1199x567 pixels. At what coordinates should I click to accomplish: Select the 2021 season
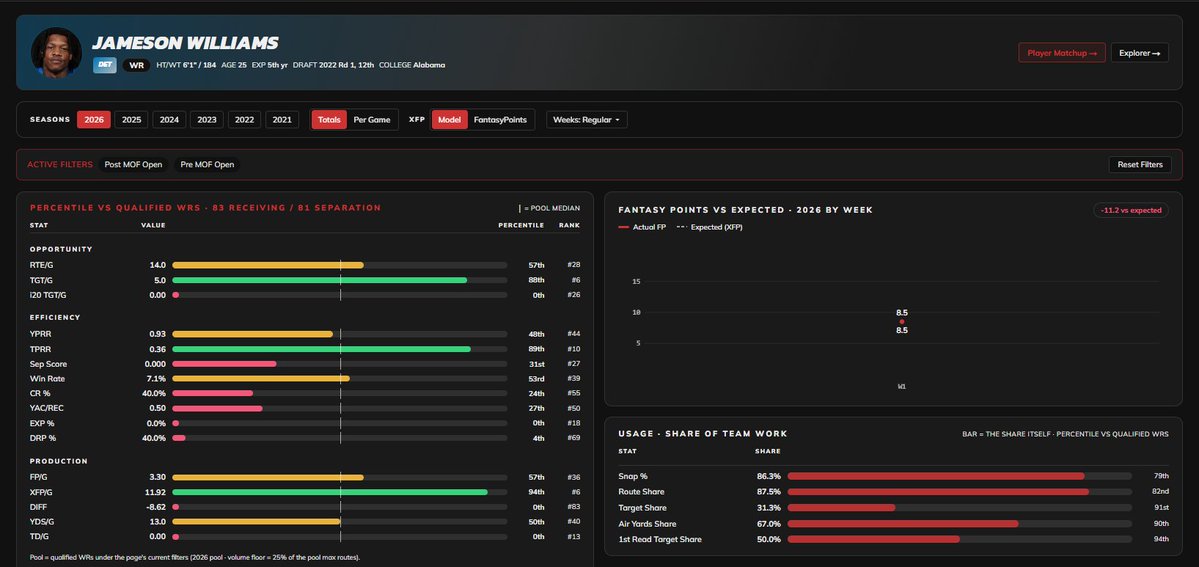point(282,120)
